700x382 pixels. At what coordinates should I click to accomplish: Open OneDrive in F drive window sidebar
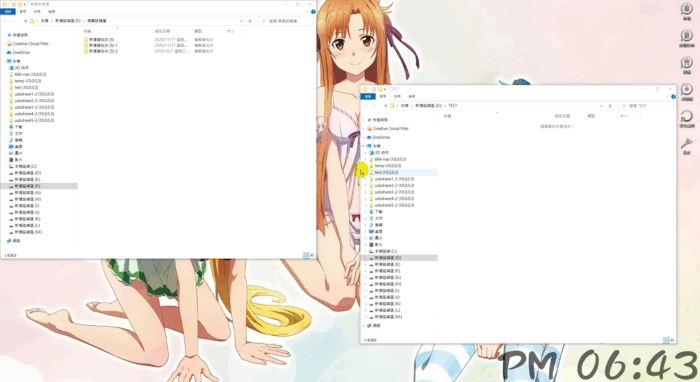pos(18,53)
